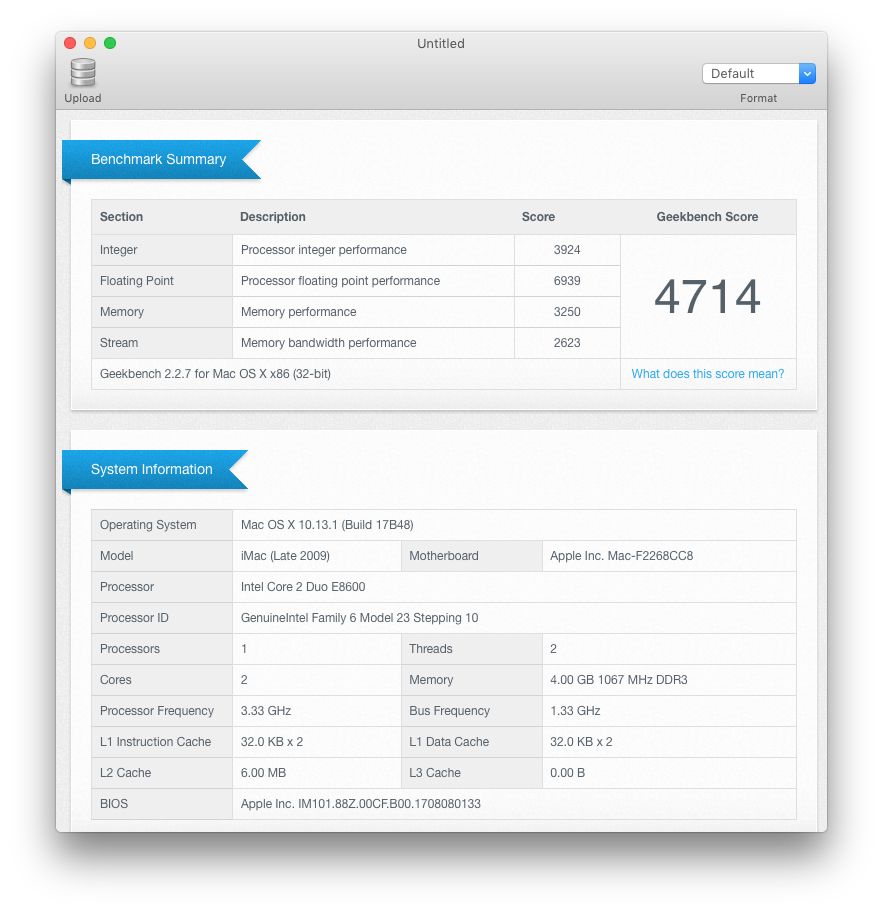Click the yellow minimize window button
The width and height of the screenshot is (883, 912).
(90, 43)
